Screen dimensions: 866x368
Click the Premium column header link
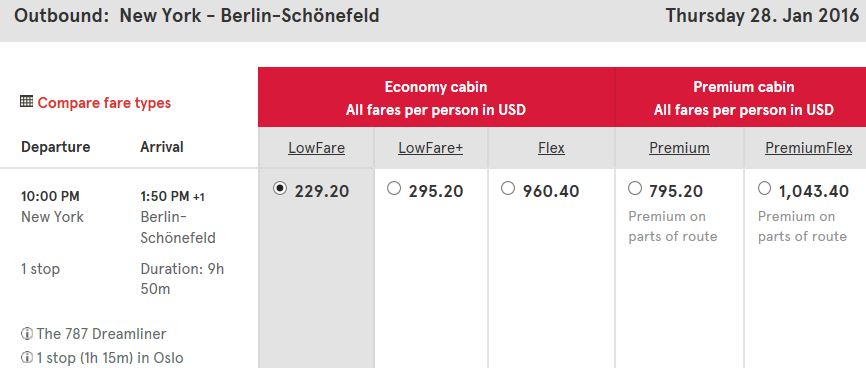coord(679,148)
